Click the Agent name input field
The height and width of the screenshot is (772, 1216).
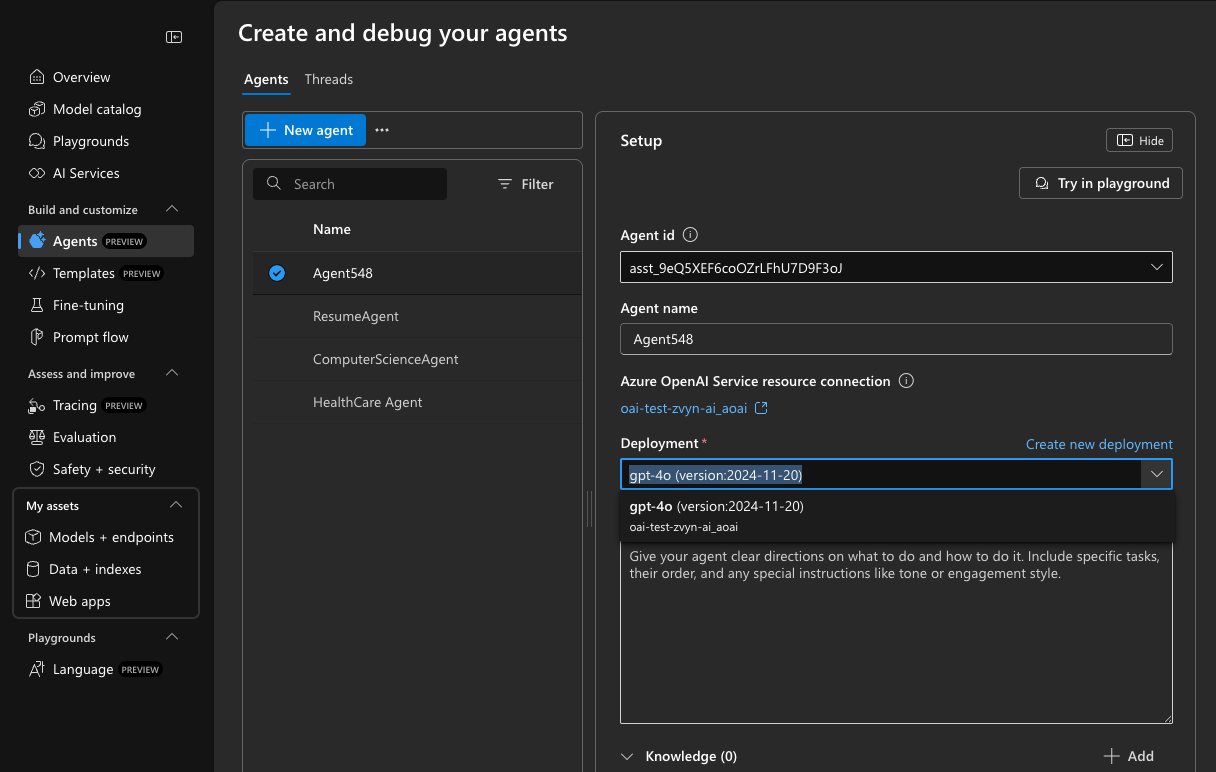click(x=896, y=339)
